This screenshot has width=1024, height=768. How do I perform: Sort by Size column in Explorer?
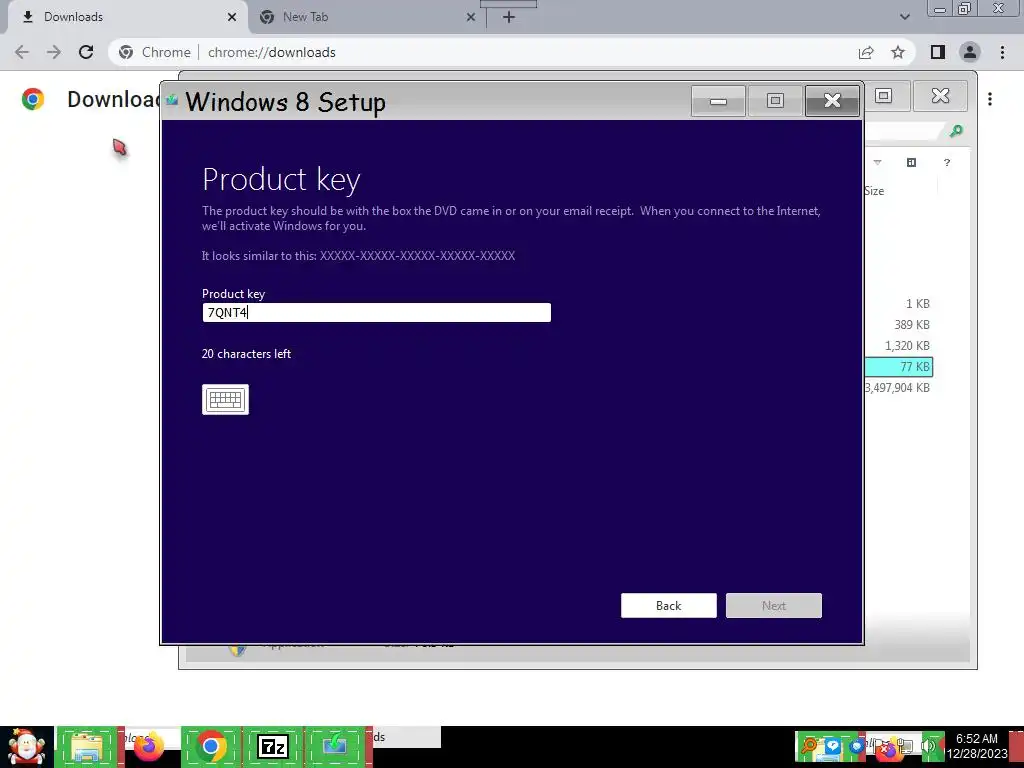point(874,191)
